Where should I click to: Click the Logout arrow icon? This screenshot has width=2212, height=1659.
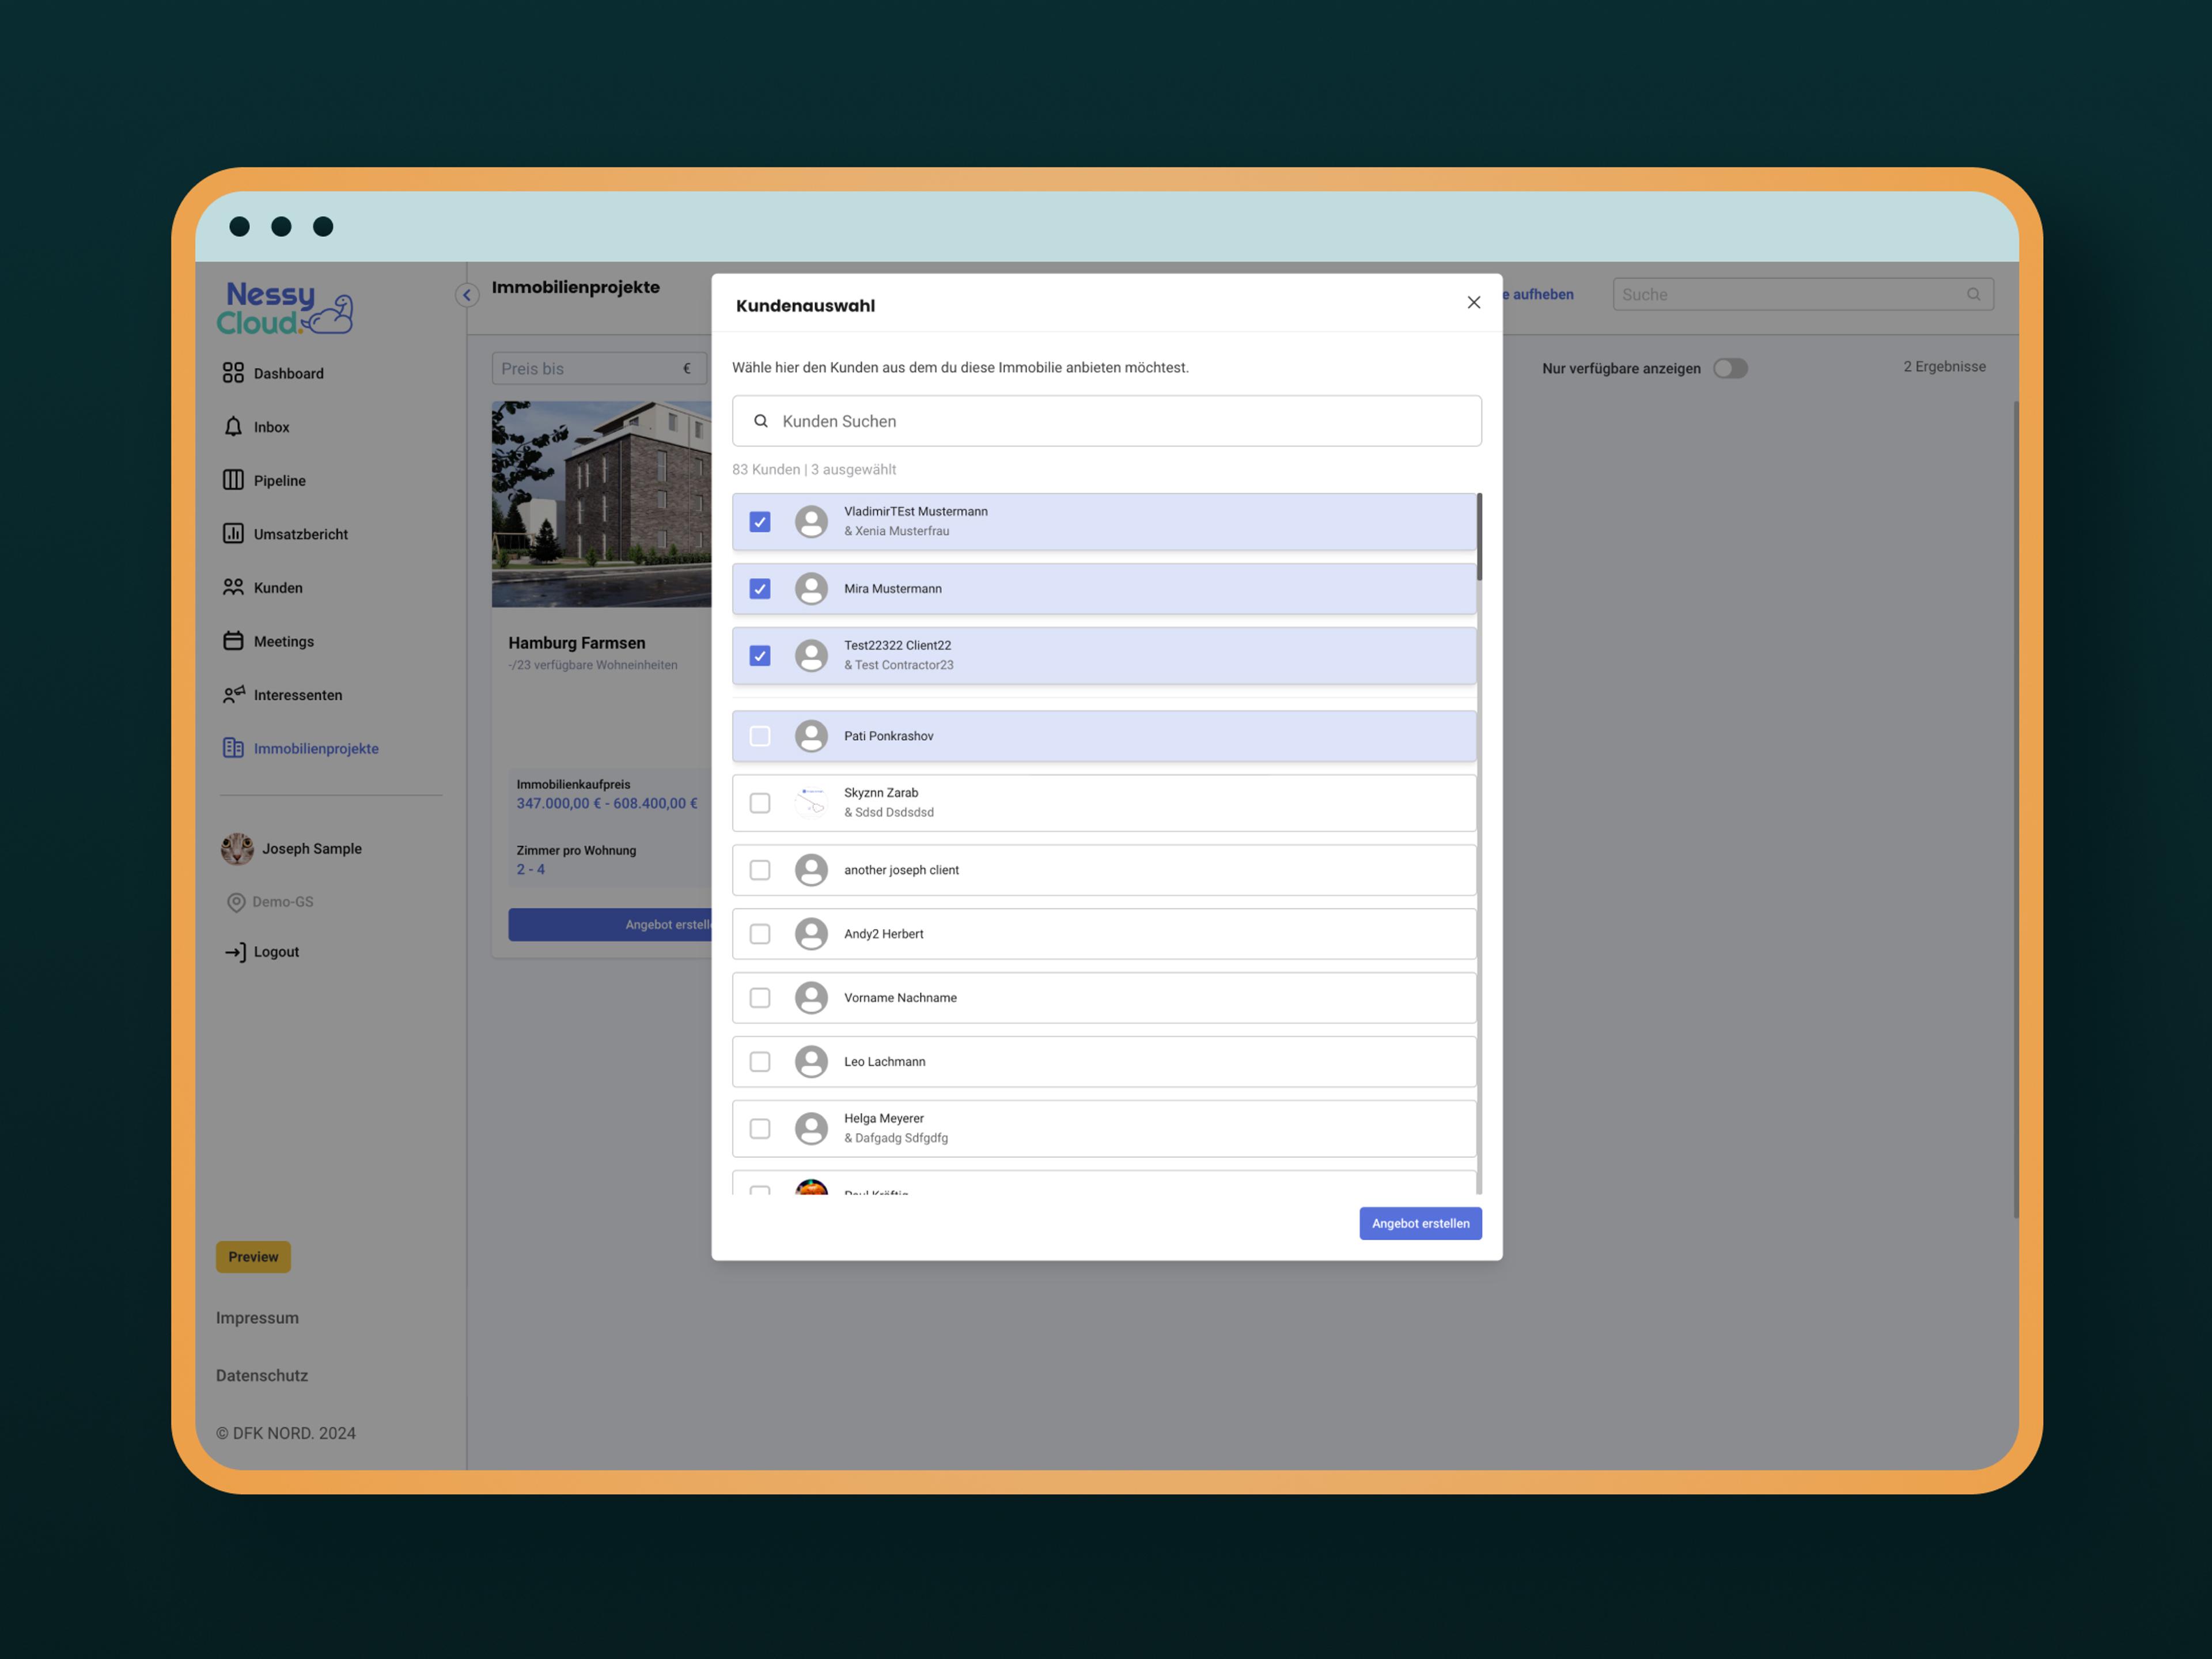pyautogui.click(x=235, y=952)
